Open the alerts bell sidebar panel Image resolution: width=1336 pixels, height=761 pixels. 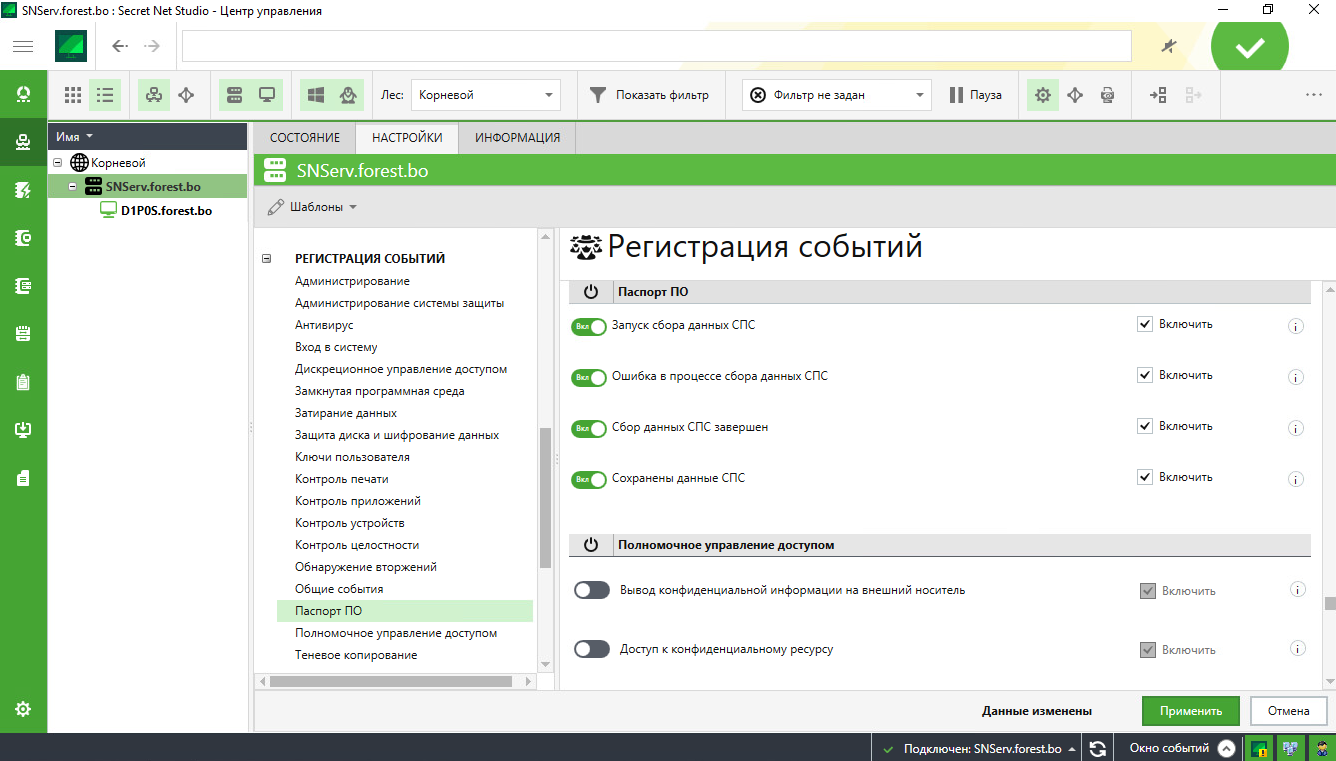pyautogui.click(x=23, y=95)
